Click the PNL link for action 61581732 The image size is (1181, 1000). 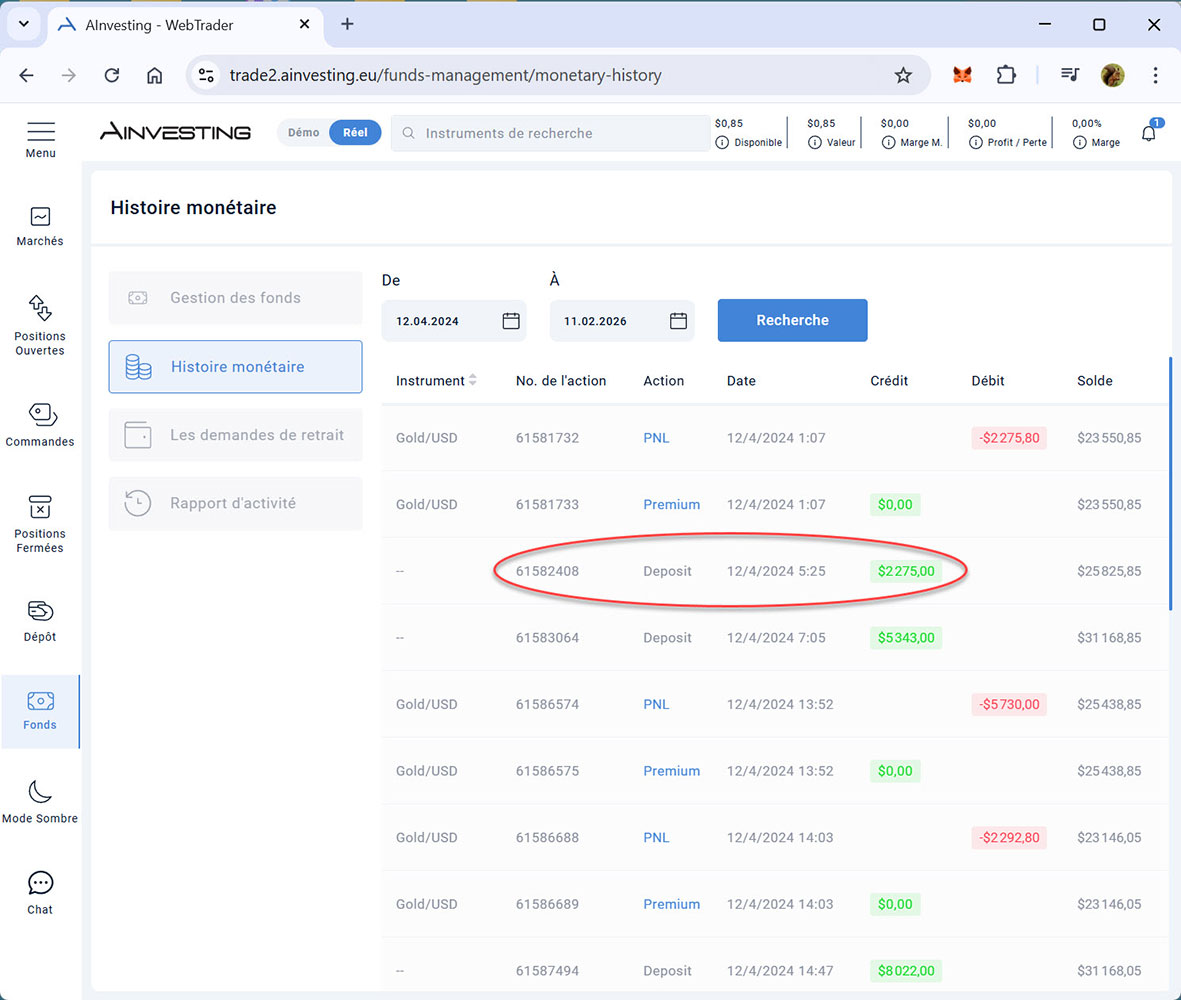656,438
